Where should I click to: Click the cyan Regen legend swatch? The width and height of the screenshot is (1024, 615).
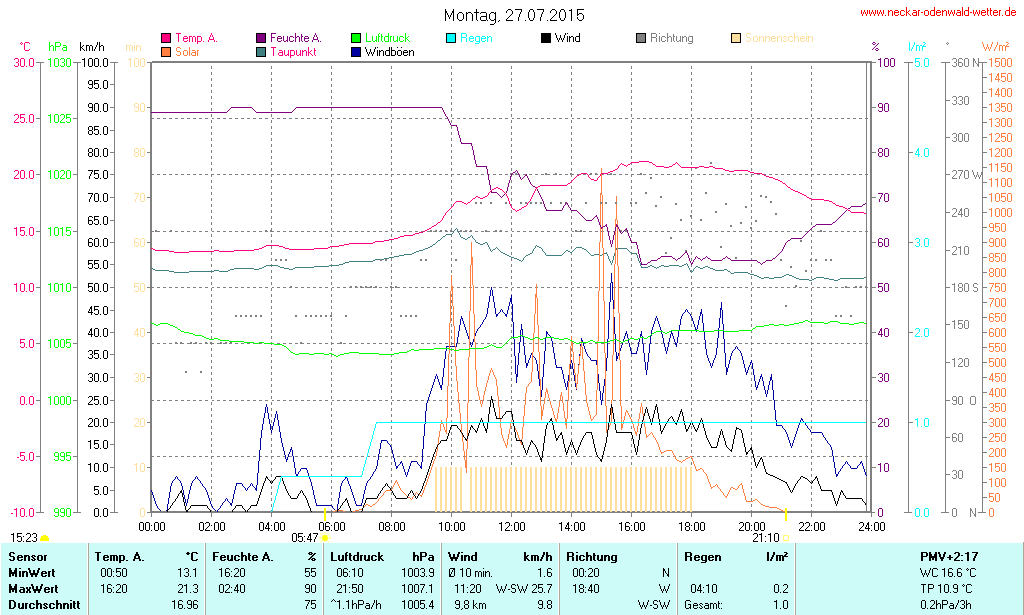click(x=452, y=38)
